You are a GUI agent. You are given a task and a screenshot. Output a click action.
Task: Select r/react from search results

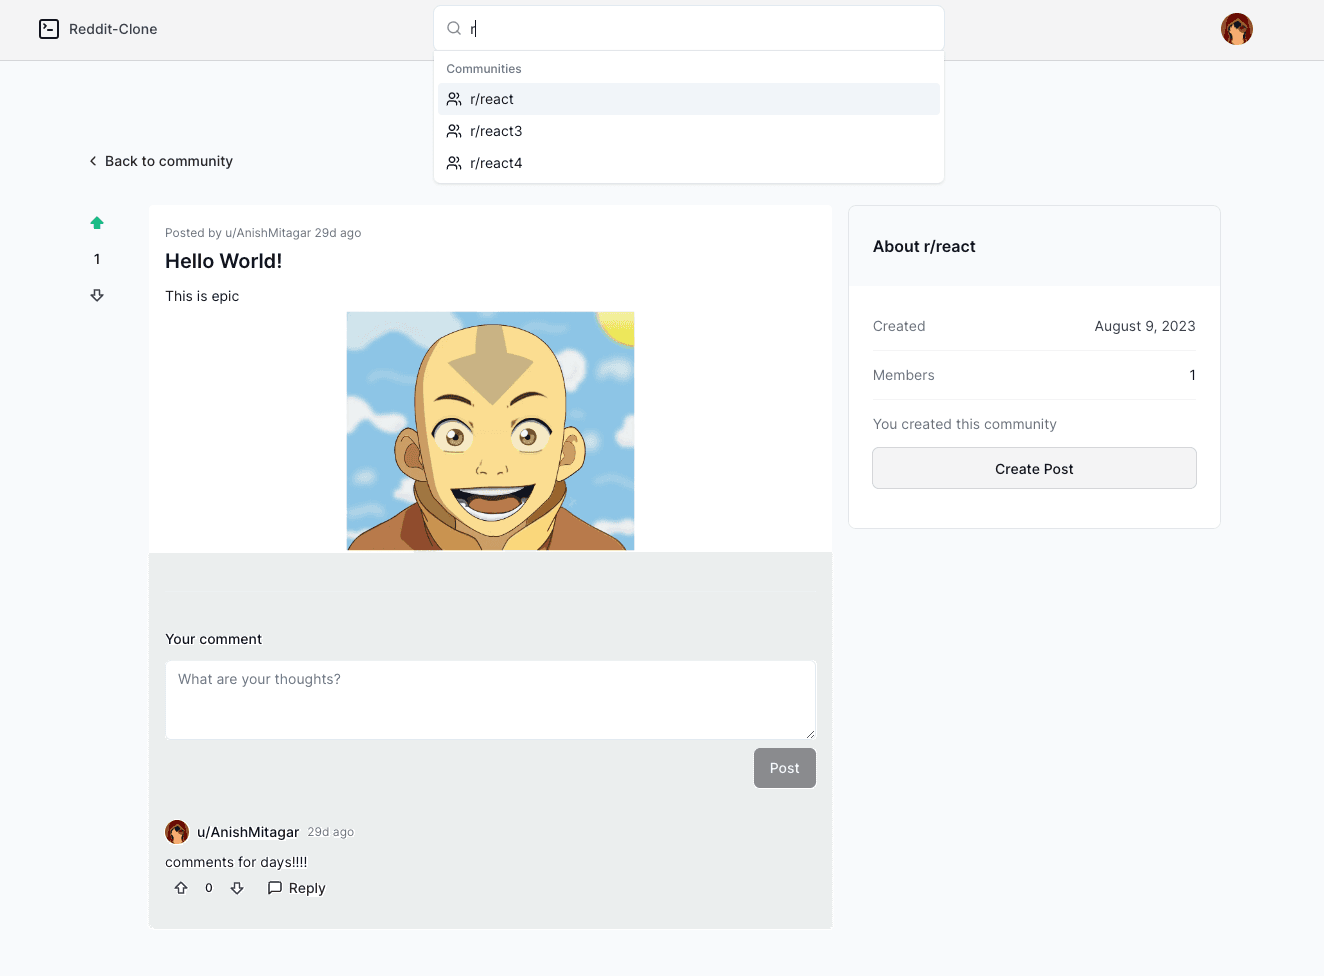(x=689, y=99)
